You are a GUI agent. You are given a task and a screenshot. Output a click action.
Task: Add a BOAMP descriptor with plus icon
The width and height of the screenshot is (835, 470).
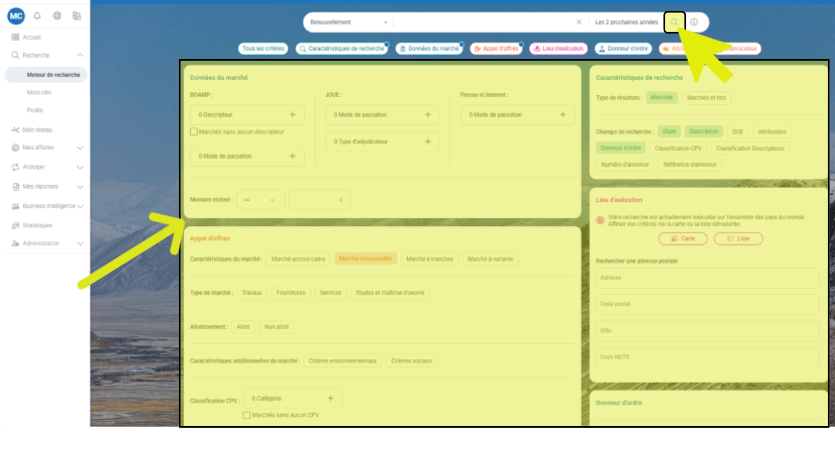click(x=292, y=115)
